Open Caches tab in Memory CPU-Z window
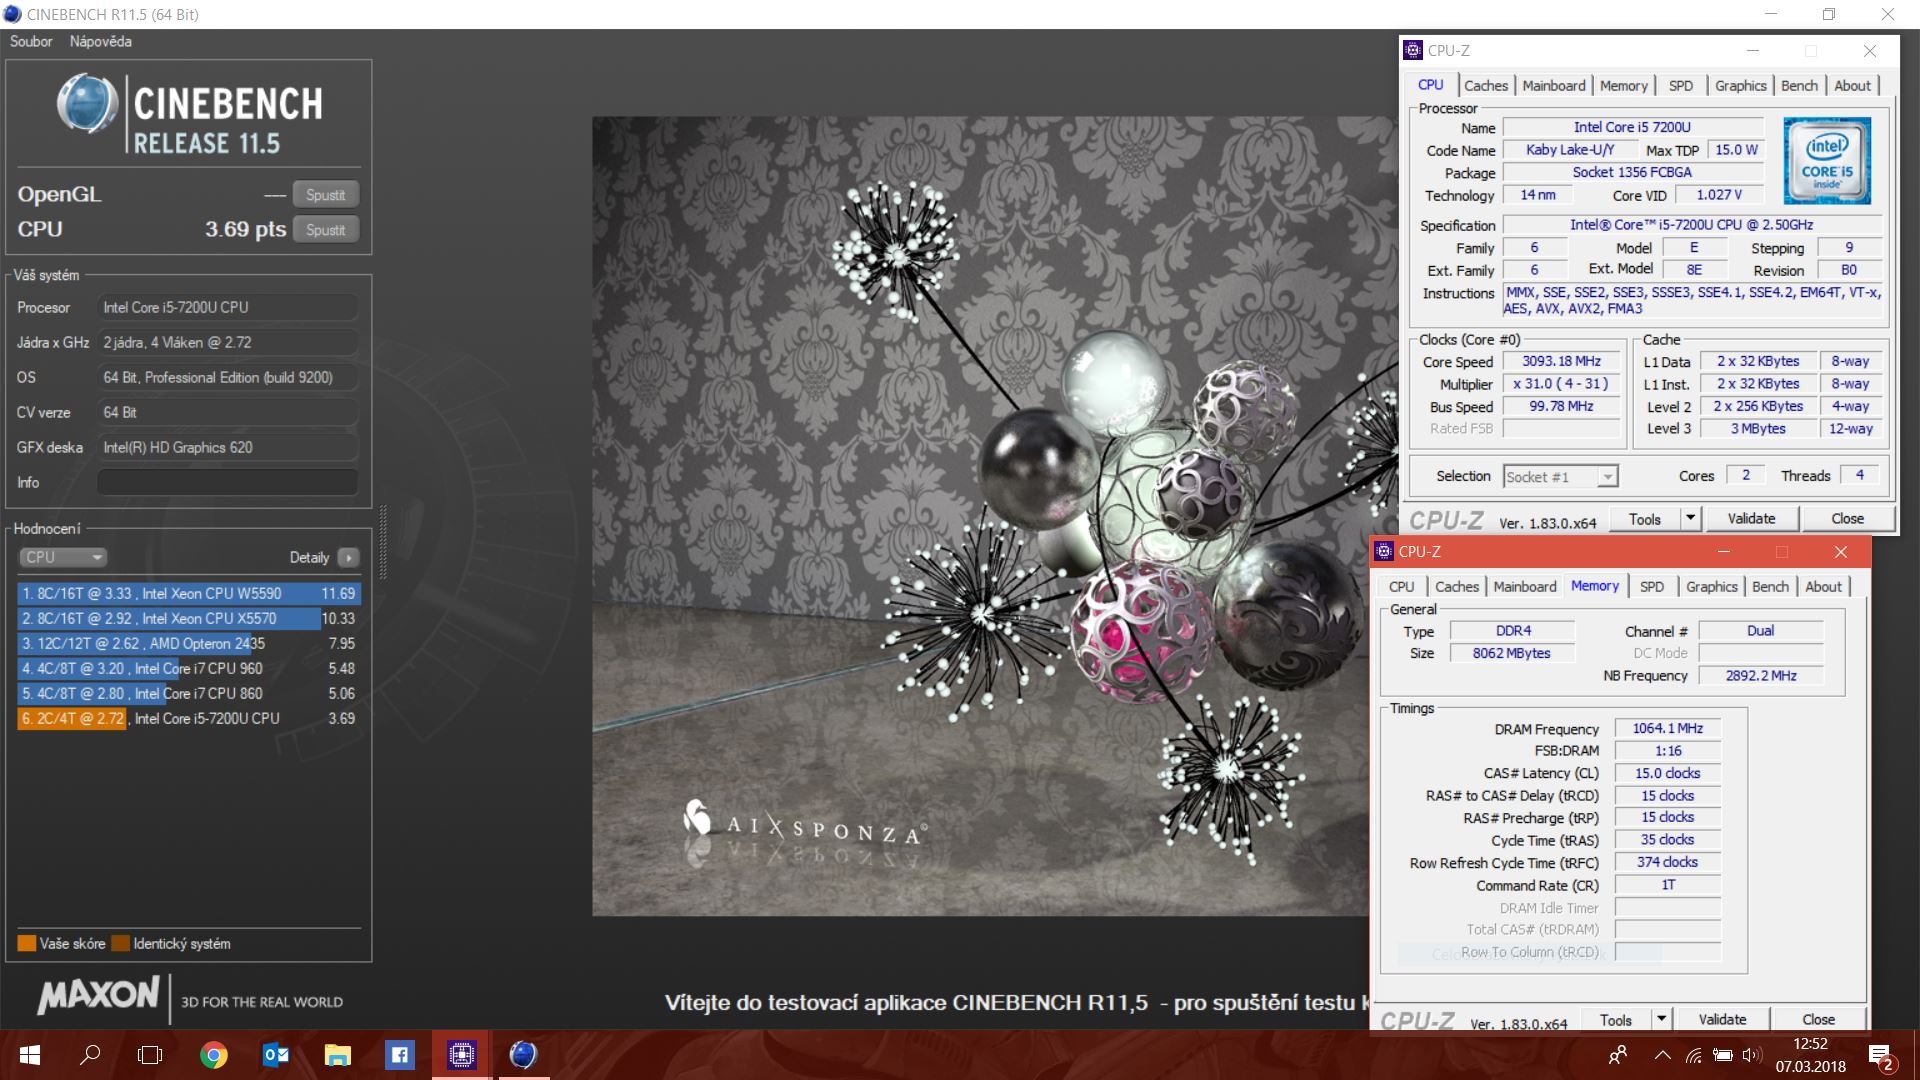Viewport: 1920px width, 1080px height. [x=1457, y=587]
